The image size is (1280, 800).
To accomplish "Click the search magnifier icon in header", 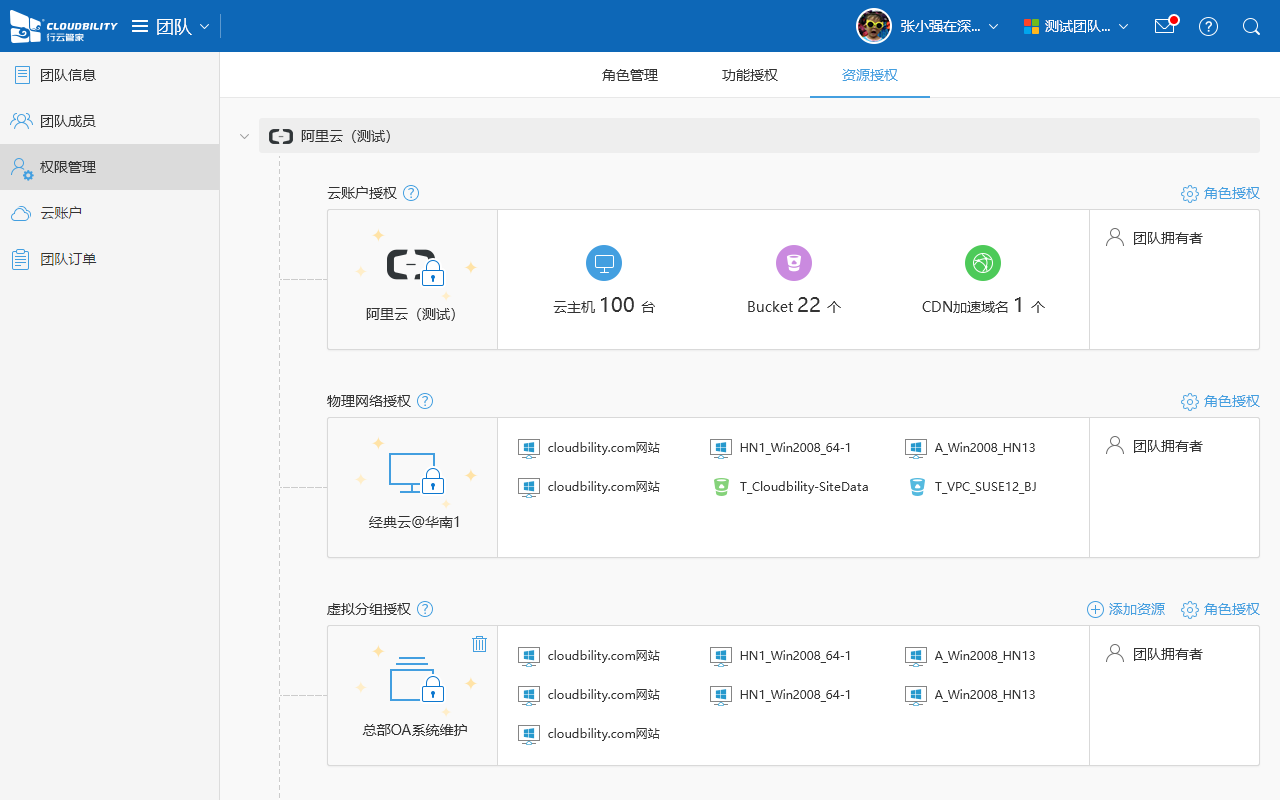I will pyautogui.click(x=1251, y=26).
